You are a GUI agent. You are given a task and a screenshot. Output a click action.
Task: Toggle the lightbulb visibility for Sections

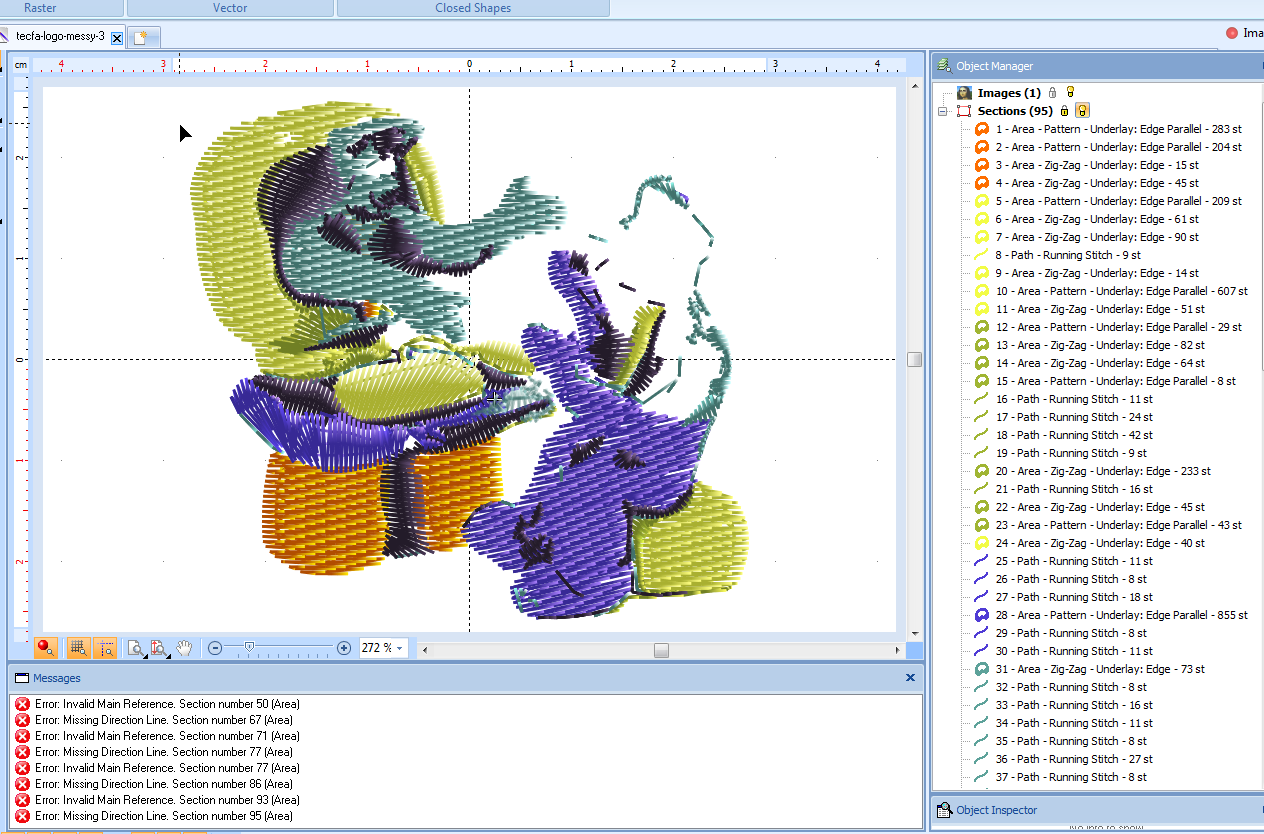pos(1082,111)
